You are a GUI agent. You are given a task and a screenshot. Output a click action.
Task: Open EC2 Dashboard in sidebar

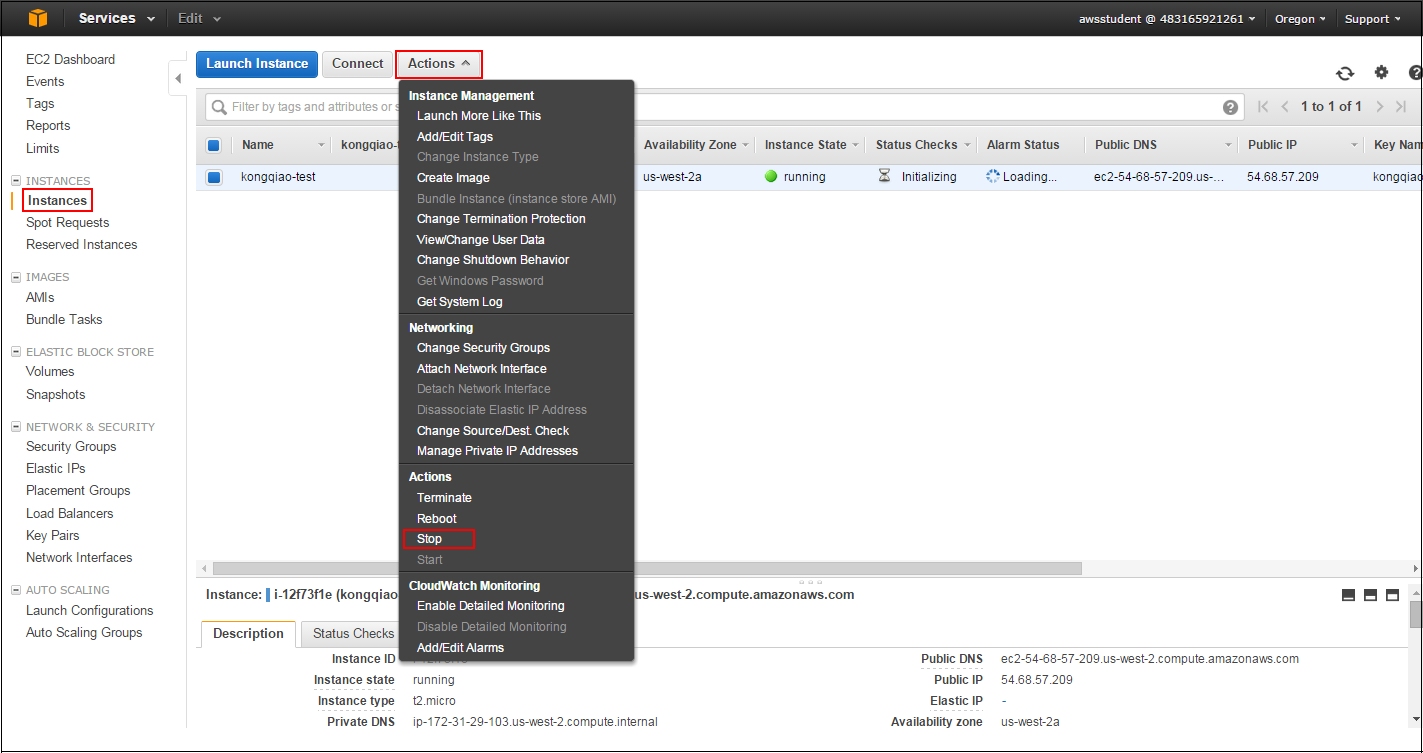70,60
